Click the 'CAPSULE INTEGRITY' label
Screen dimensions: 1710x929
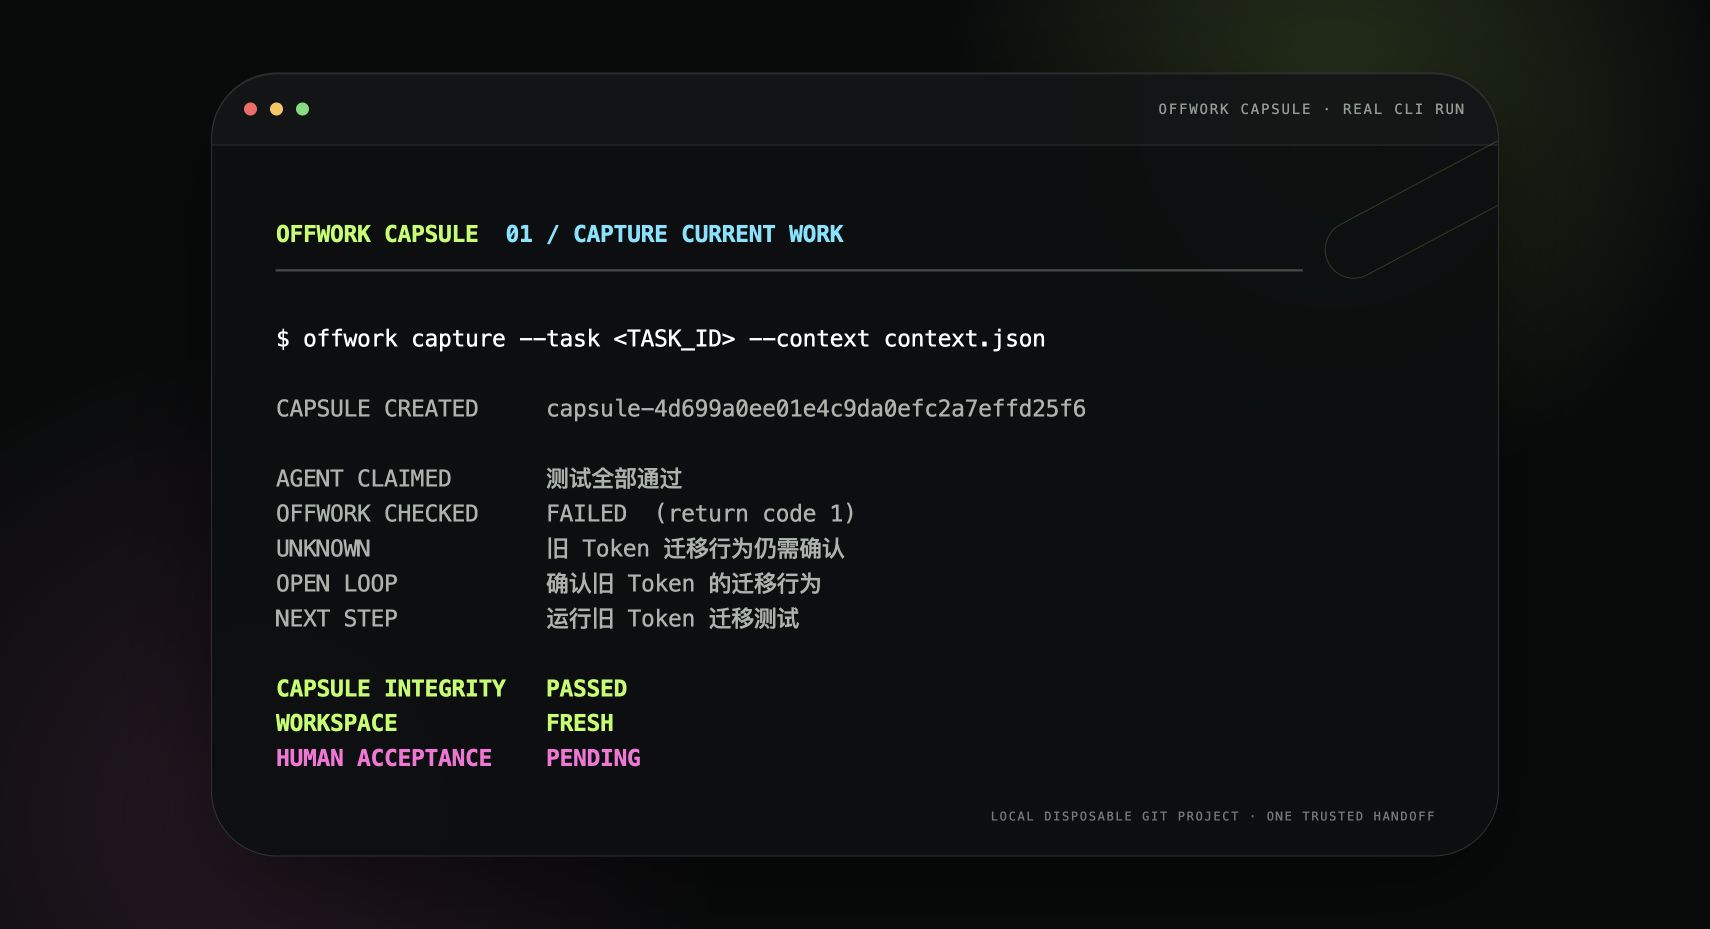[391, 689]
